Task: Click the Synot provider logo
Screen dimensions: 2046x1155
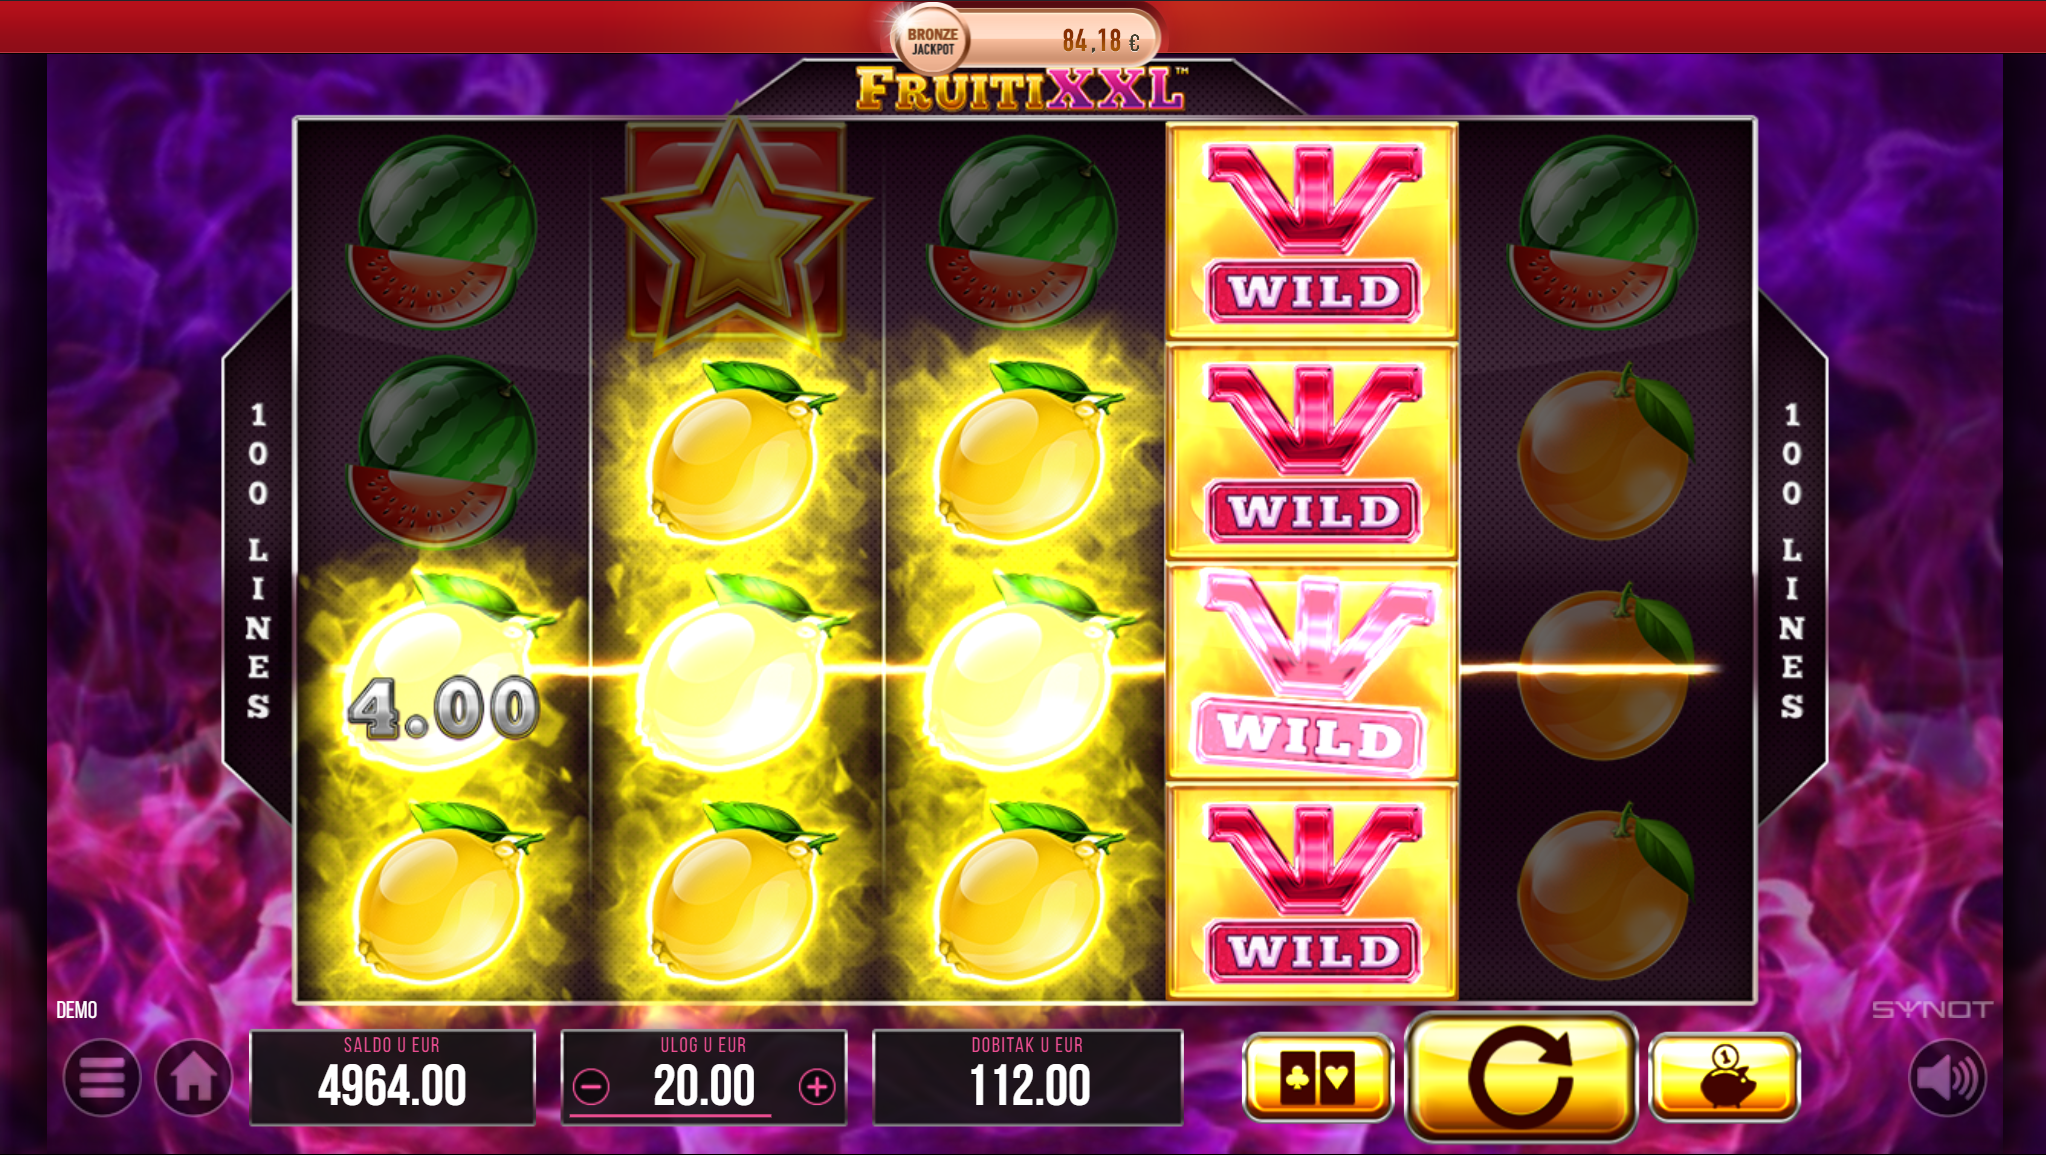Action: tap(1932, 1010)
